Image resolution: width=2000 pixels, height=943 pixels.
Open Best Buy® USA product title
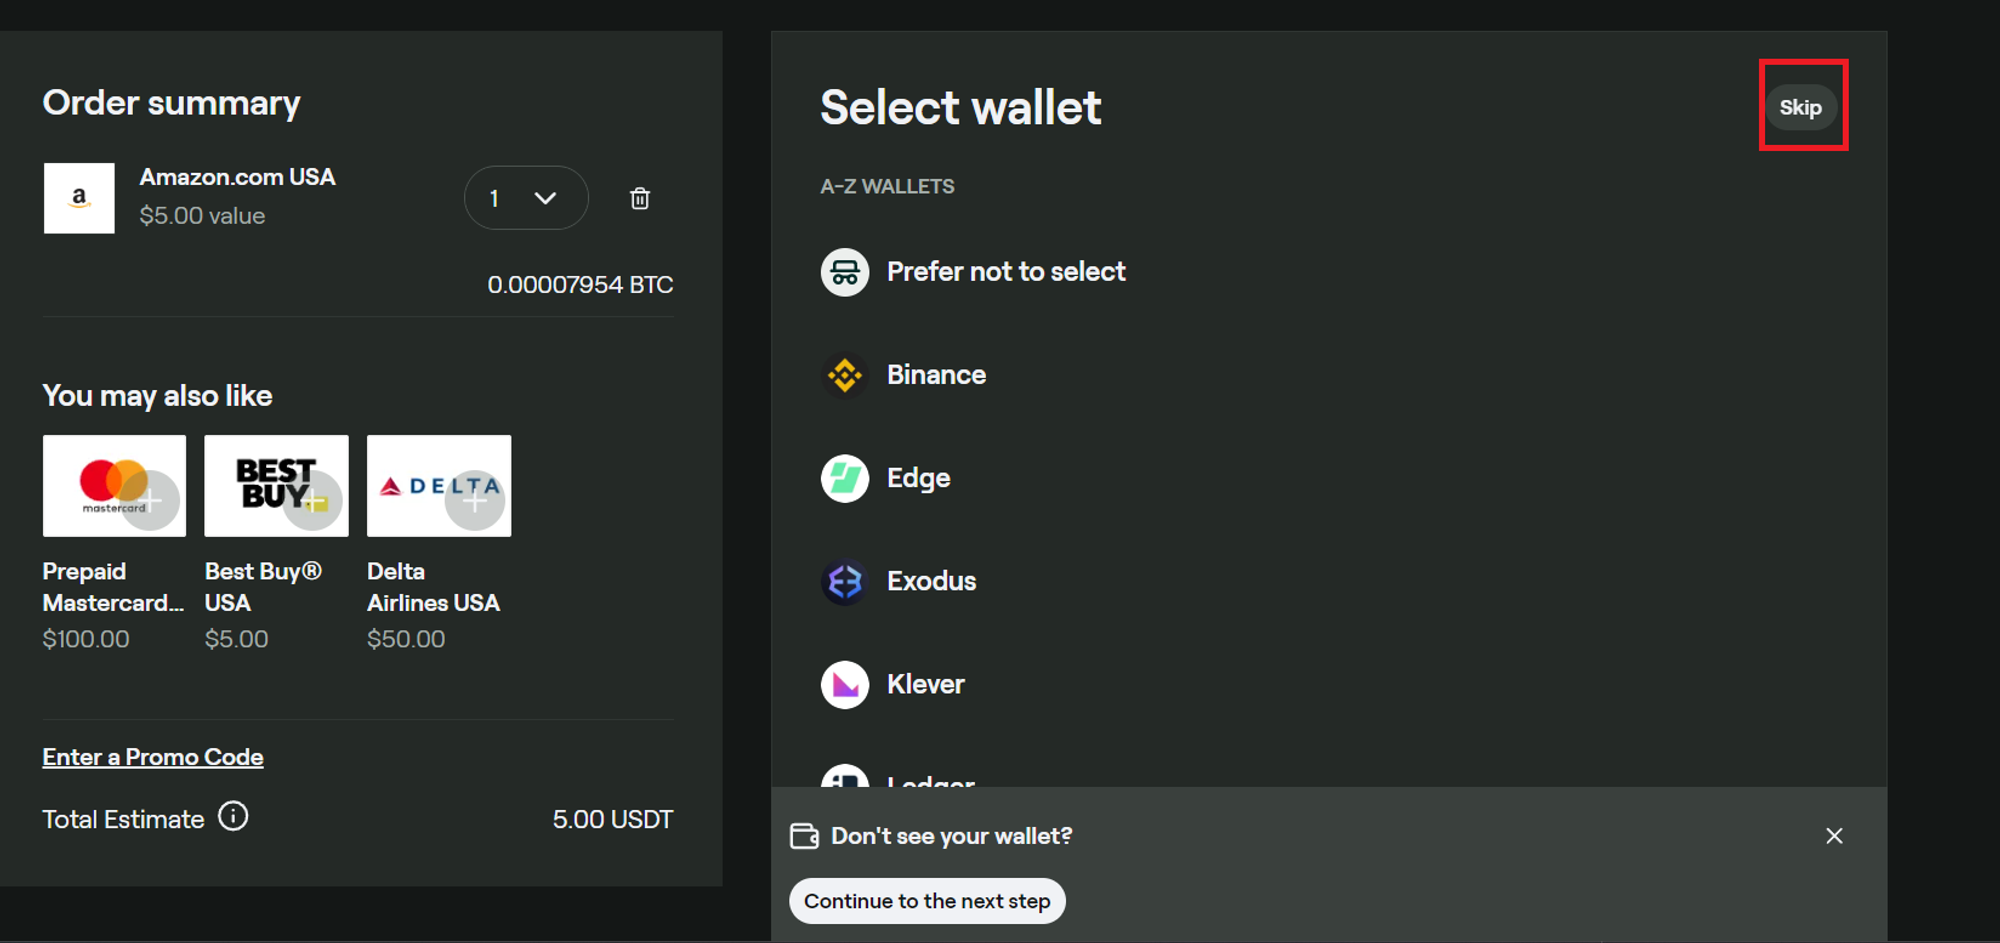(263, 587)
